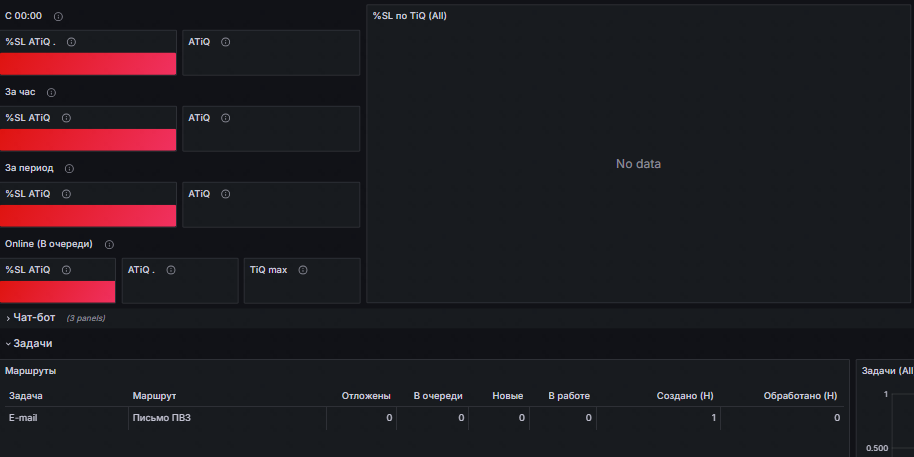Click info icon beside "С 00:00" heading

tap(58, 17)
